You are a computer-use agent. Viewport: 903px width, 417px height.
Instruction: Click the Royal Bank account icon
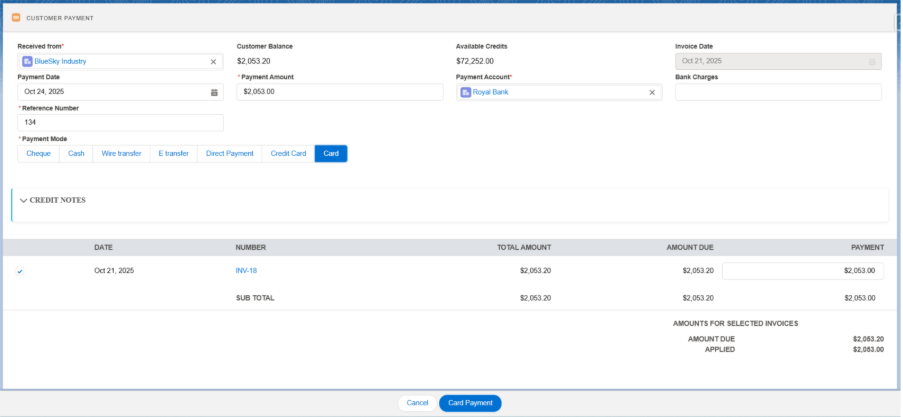[x=466, y=92]
